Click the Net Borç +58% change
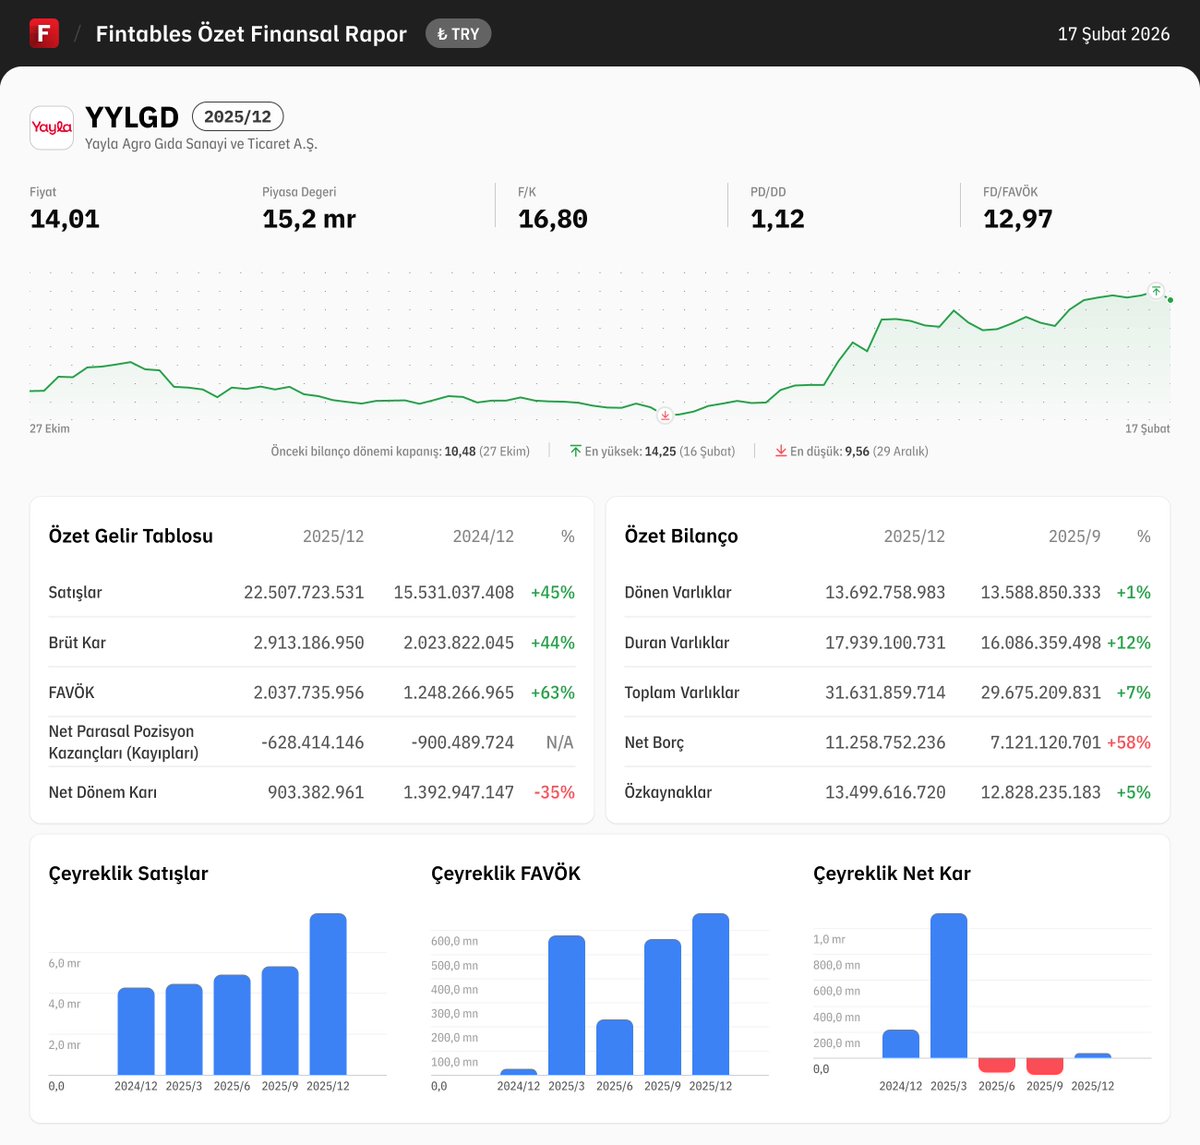The image size is (1200, 1145). point(1129,742)
